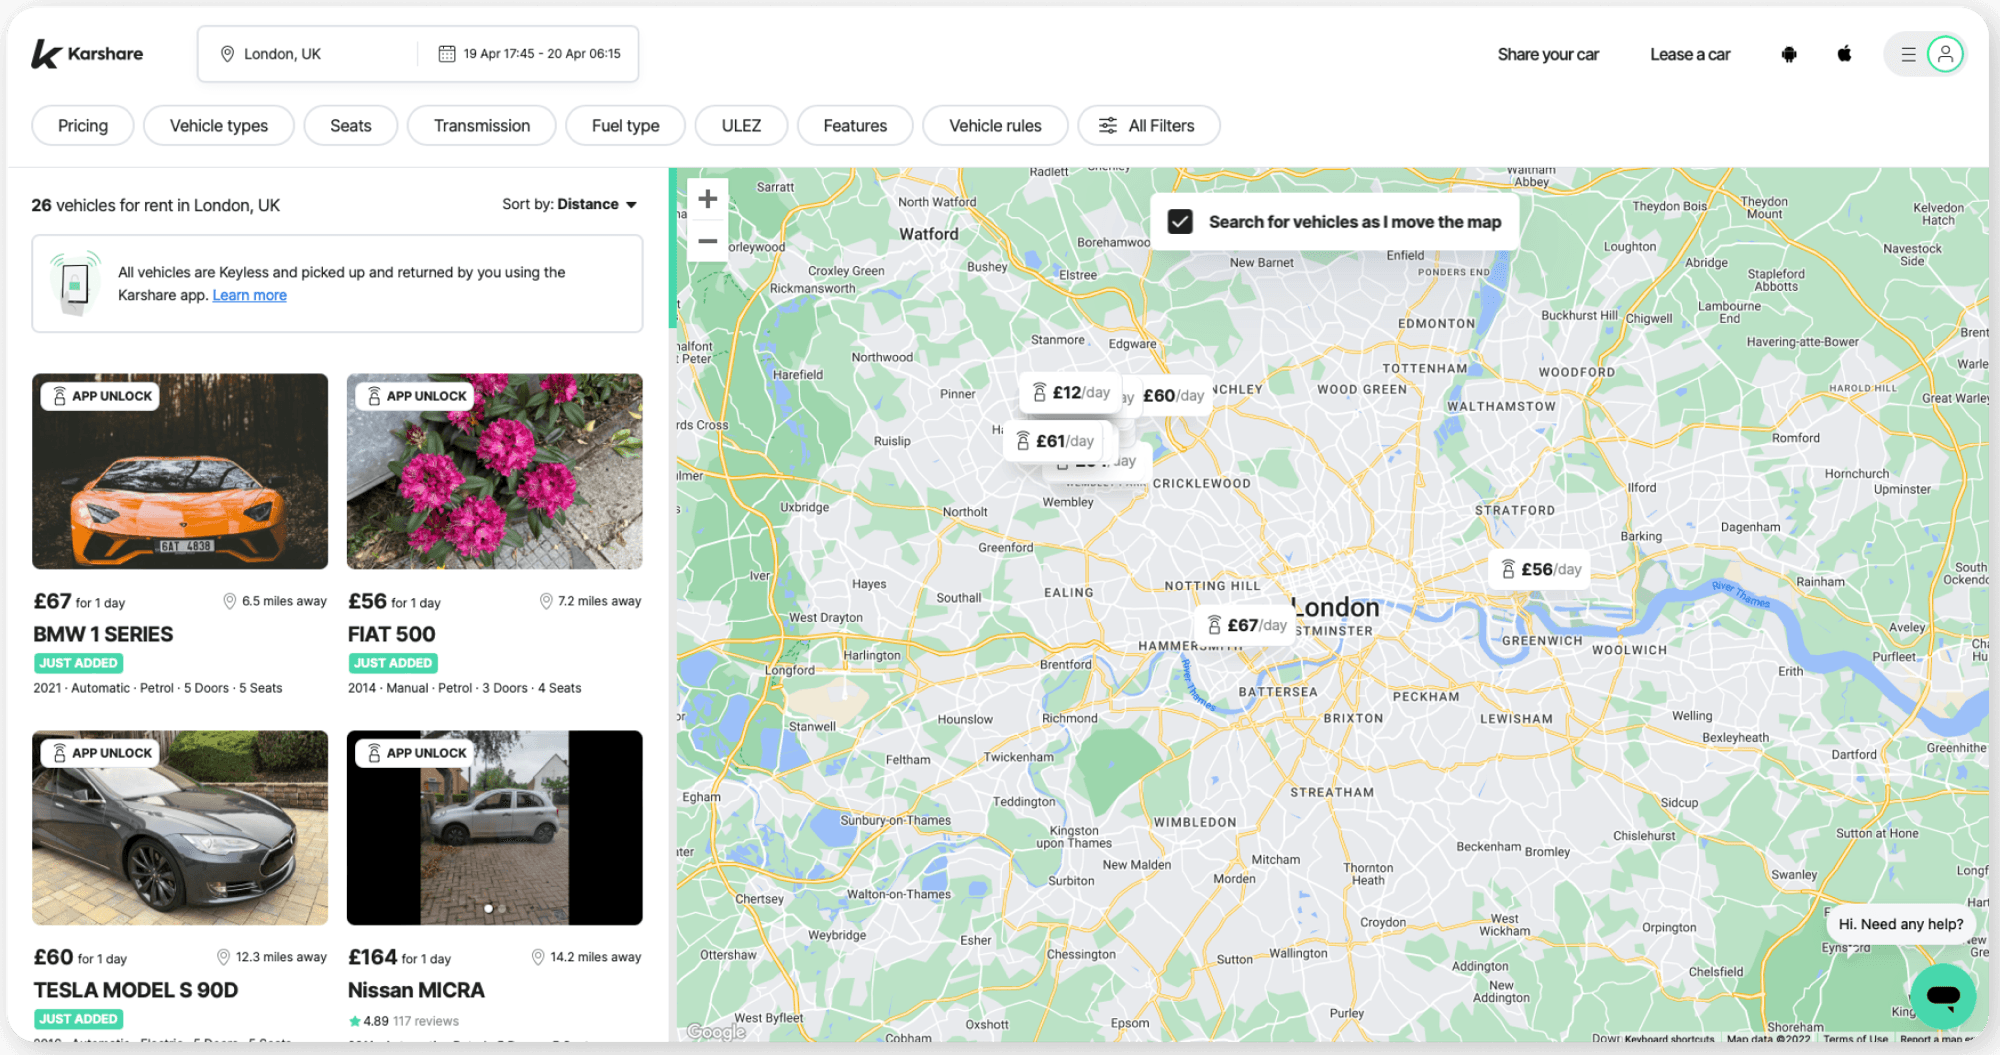2000x1055 pixels.
Task: Open the Seats filter
Action: point(351,126)
